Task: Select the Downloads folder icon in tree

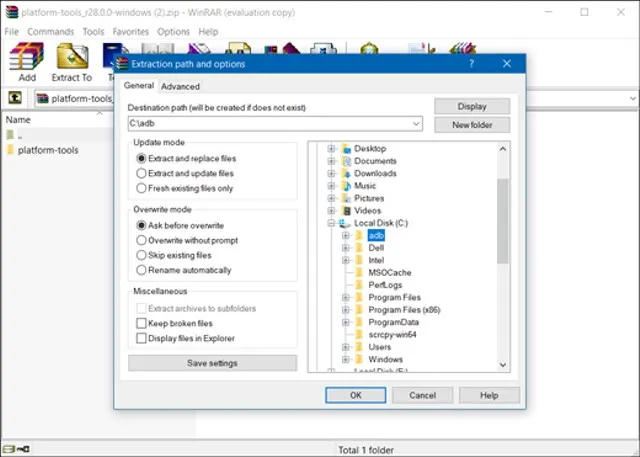Action: coord(347,173)
